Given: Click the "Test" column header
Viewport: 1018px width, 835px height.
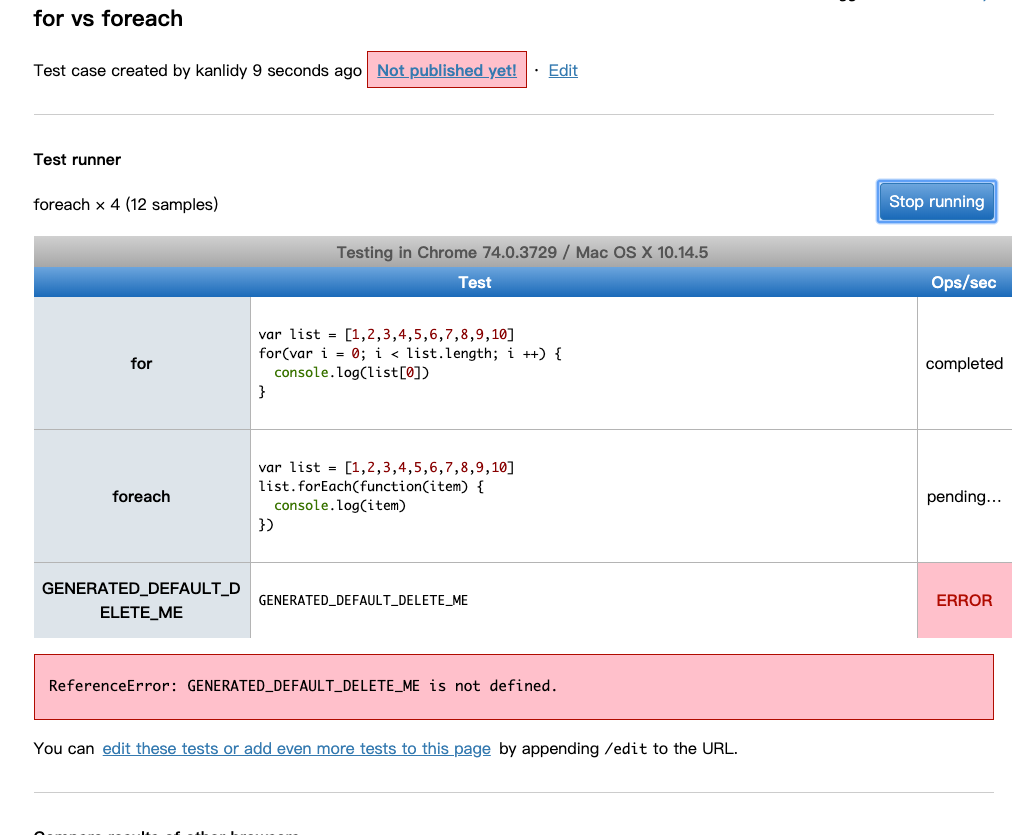Looking at the screenshot, I should [474, 283].
